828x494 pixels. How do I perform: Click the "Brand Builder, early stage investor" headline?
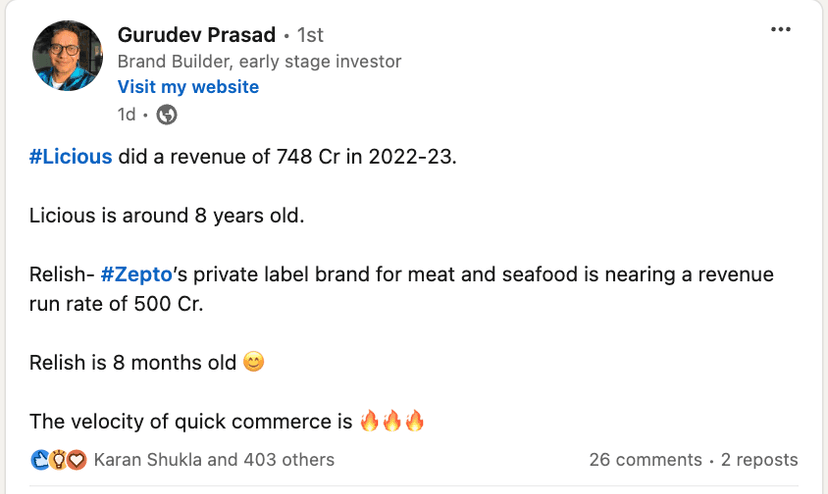tap(259, 61)
